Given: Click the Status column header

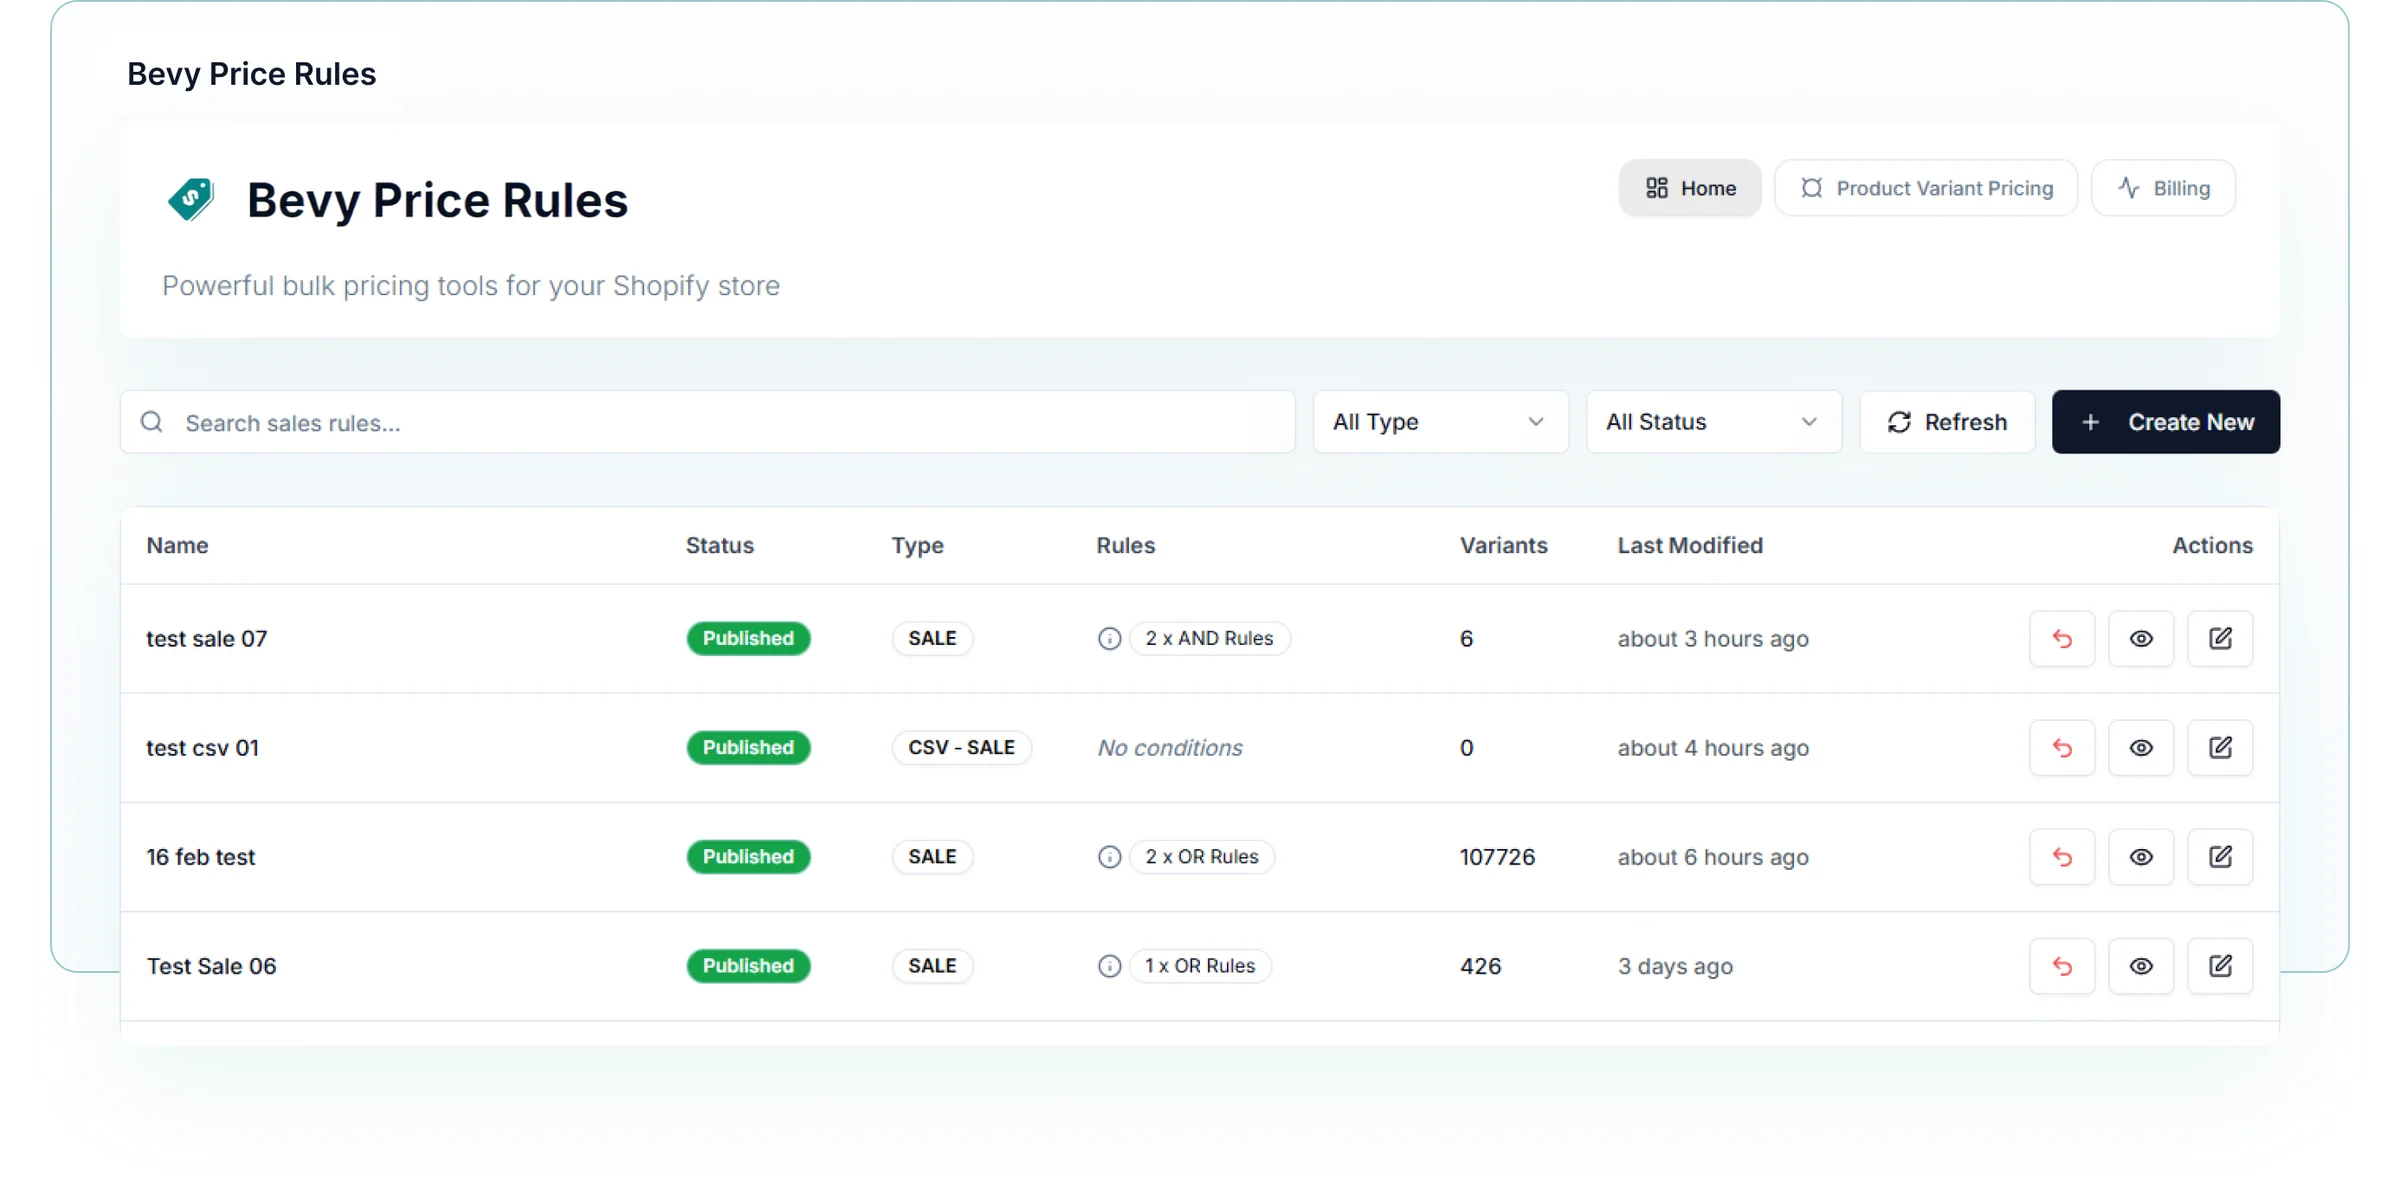Looking at the screenshot, I should coord(719,545).
